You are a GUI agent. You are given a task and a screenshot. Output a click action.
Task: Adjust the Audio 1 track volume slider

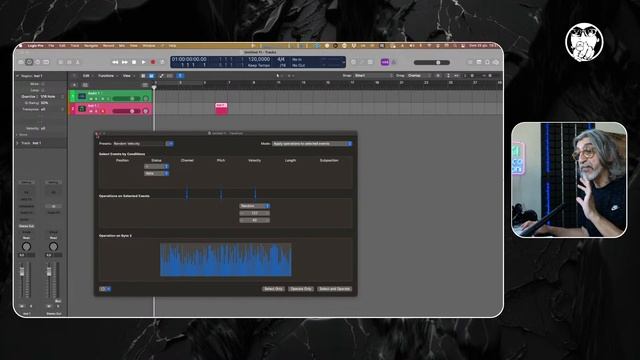127,98
